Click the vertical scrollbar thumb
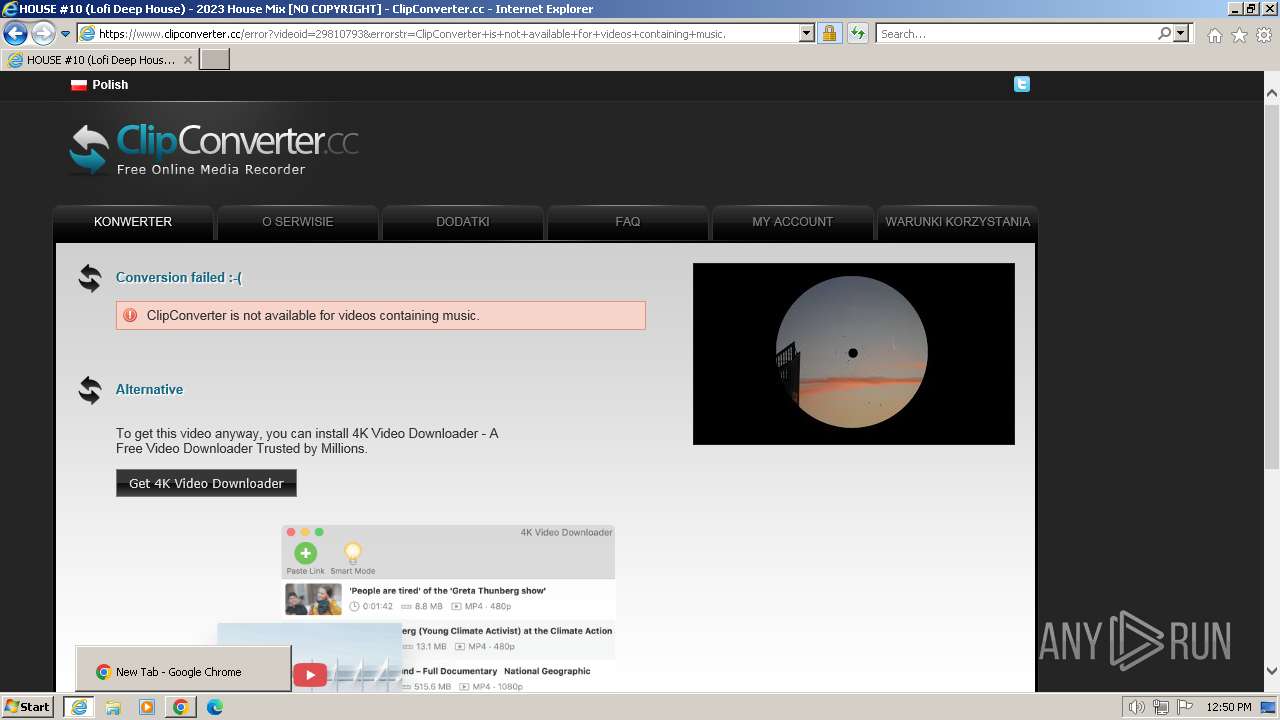This screenshot has width=1280, height=720. click(x=1271, y=286)
